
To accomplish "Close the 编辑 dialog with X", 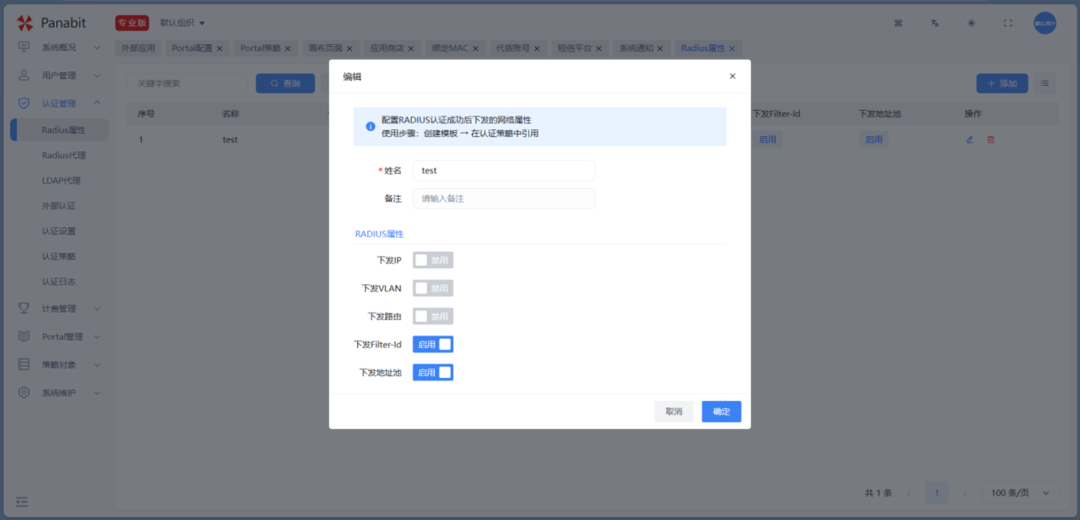I will point(732,76).
